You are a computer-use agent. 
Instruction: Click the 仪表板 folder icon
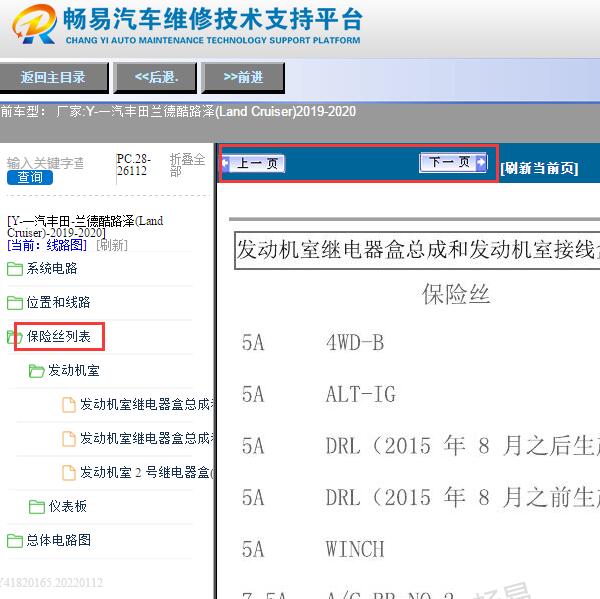[x=37, y=507]
